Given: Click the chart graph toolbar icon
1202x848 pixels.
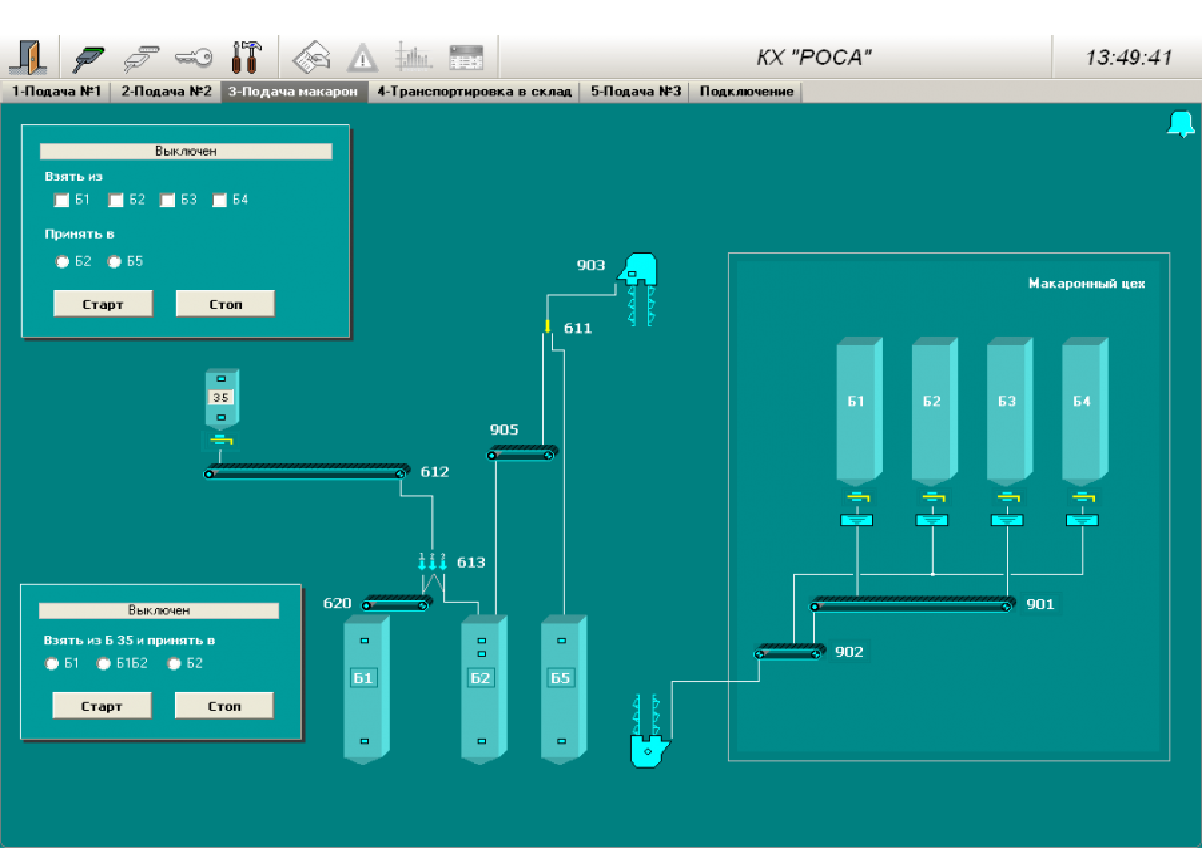Looking at the screenshot, I should tap(413, 57).
